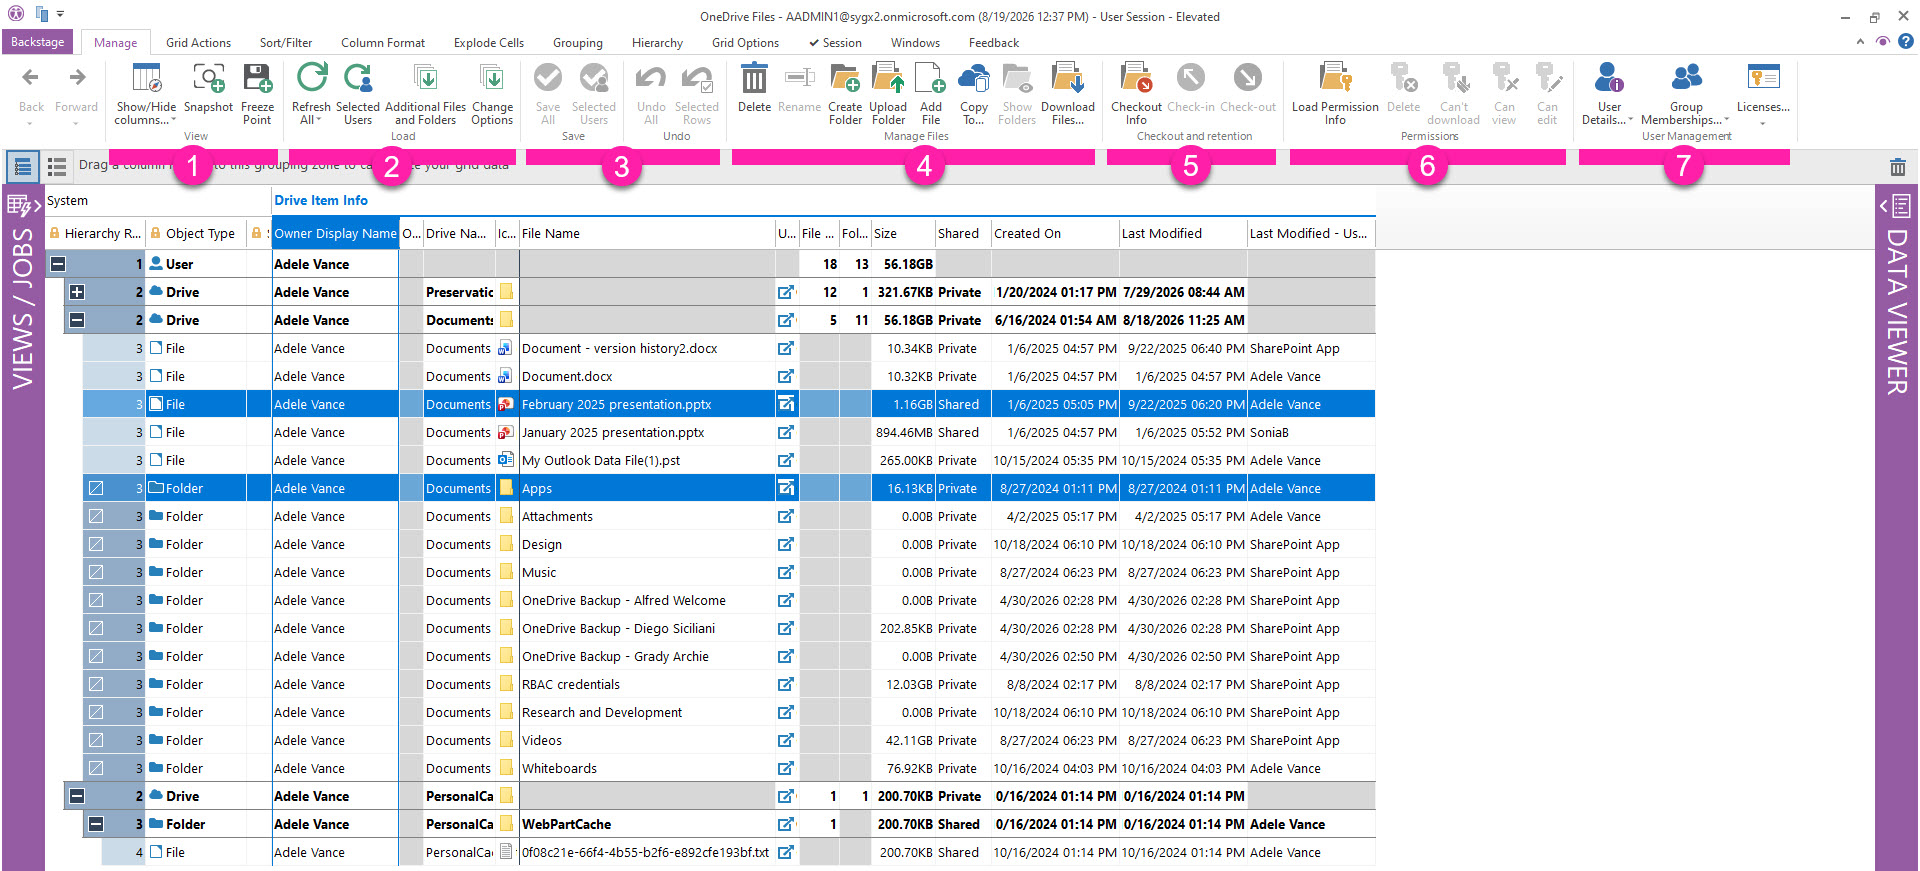1920x871 pixels.
Task: Select February 2025 presentation.pptx file name
Action: click(x=616, y=405)
